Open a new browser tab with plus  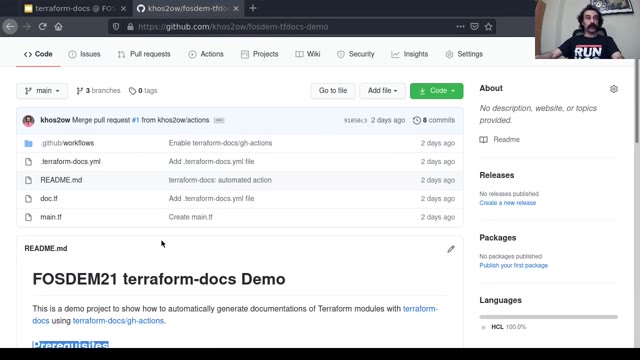tap(253, 8)
